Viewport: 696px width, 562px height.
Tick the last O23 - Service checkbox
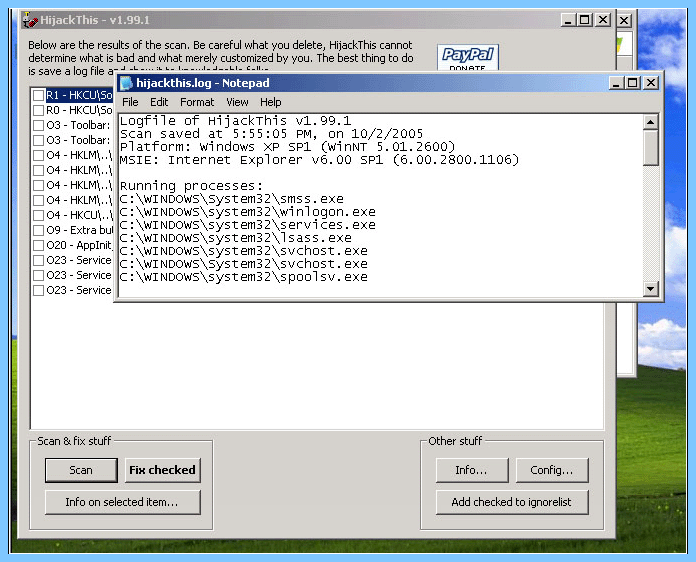pos(39,290)
